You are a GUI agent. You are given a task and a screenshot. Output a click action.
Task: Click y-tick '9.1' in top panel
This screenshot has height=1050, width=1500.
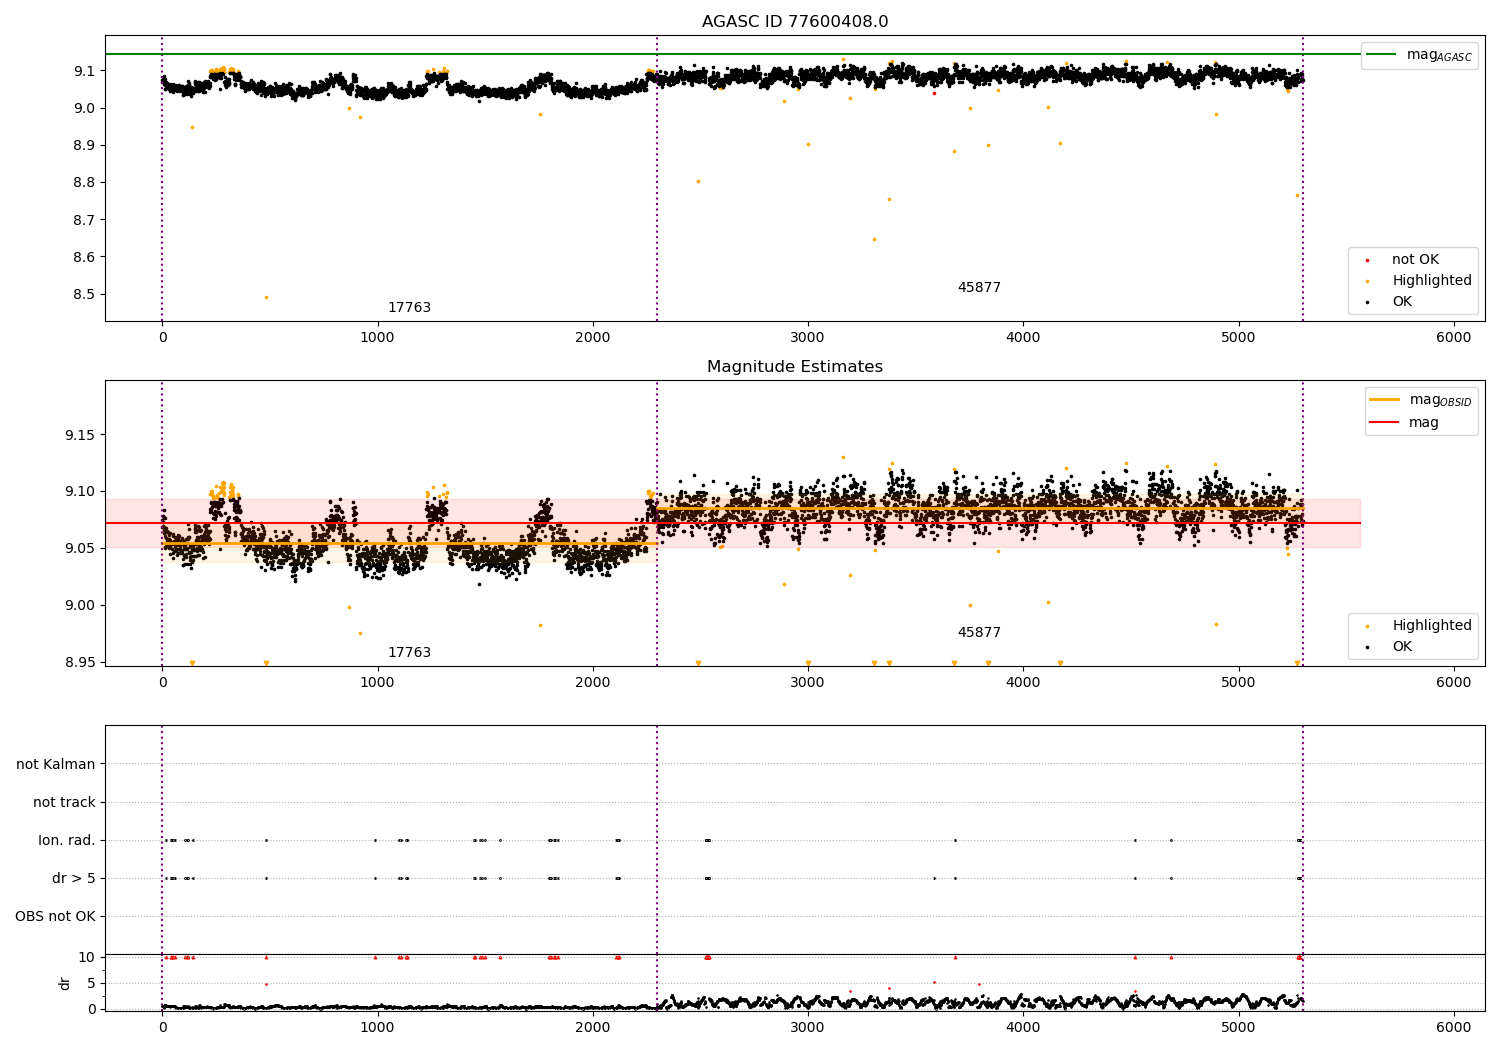[83, 71]
